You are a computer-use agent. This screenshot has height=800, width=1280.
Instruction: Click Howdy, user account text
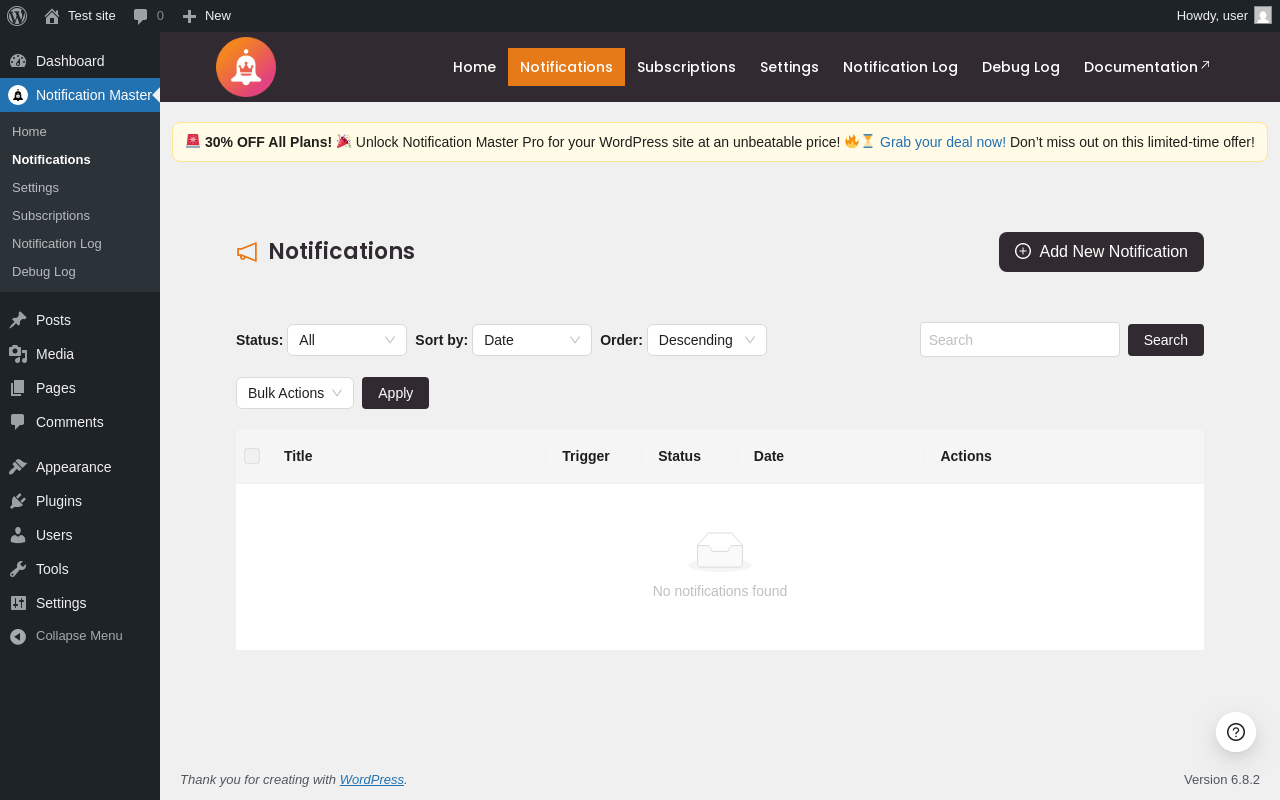[1212, 16]
